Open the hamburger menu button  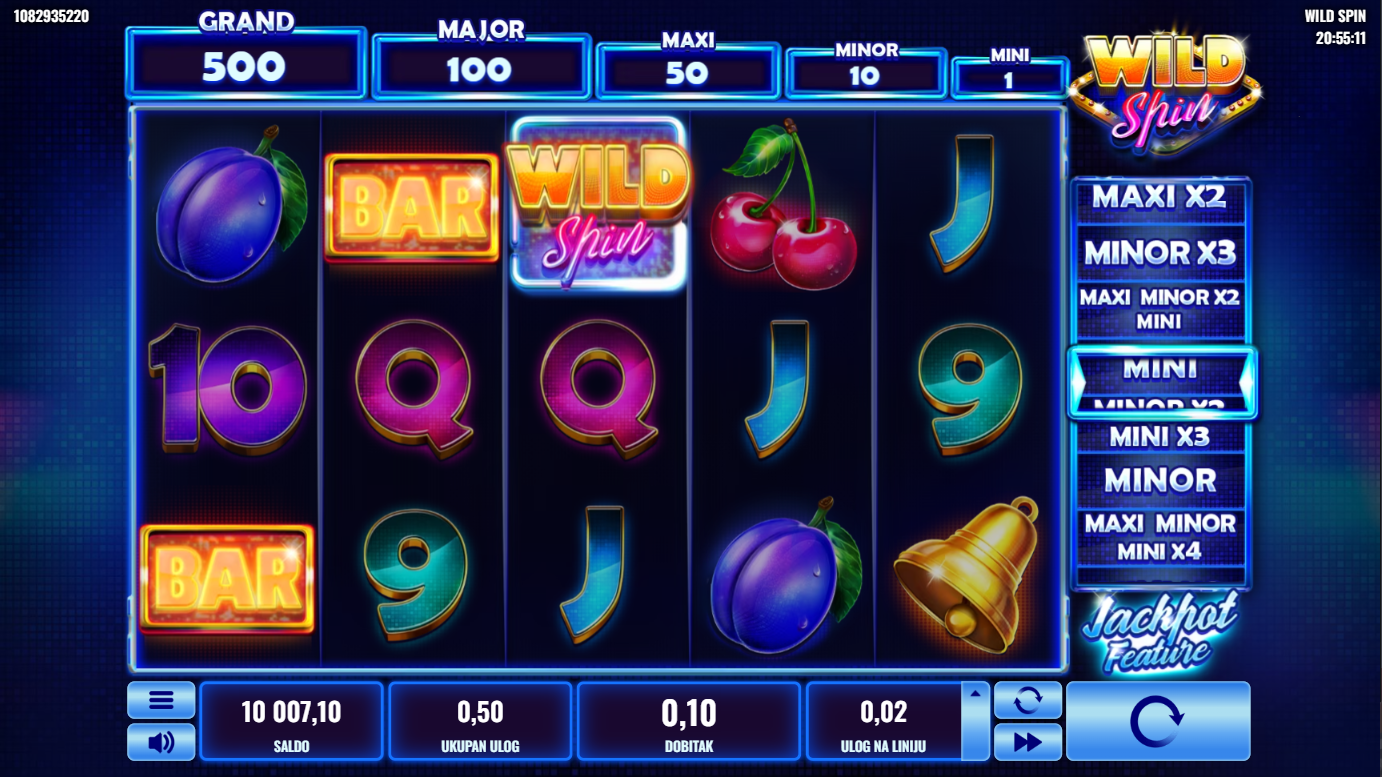tap(161, 700)
